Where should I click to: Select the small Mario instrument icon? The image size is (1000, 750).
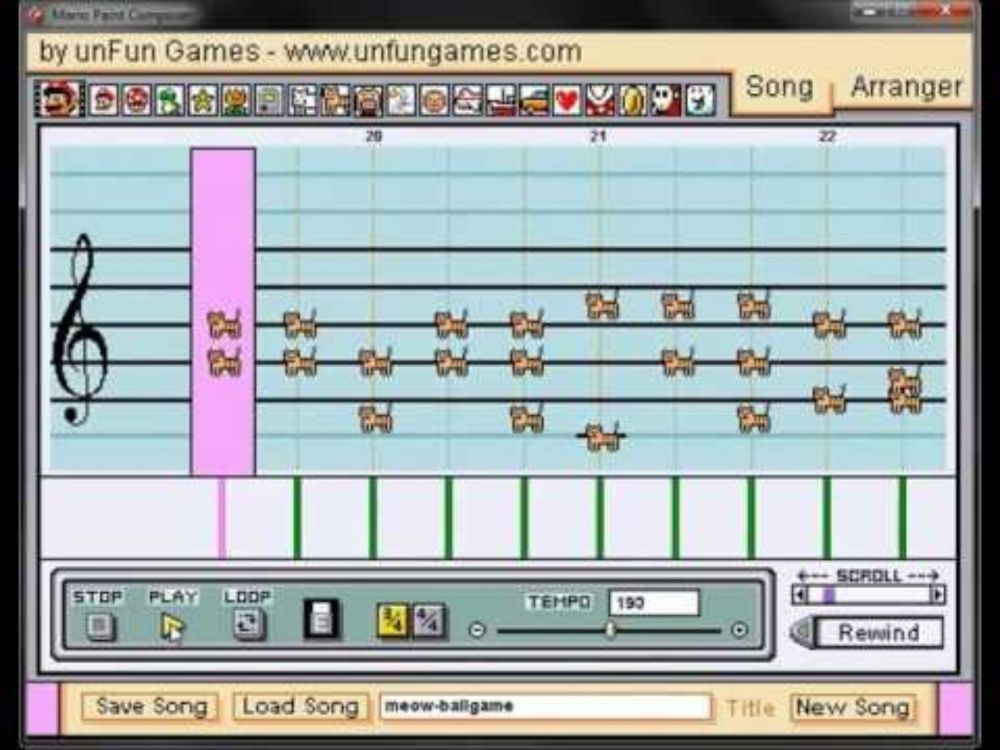[x=103, y=101]
